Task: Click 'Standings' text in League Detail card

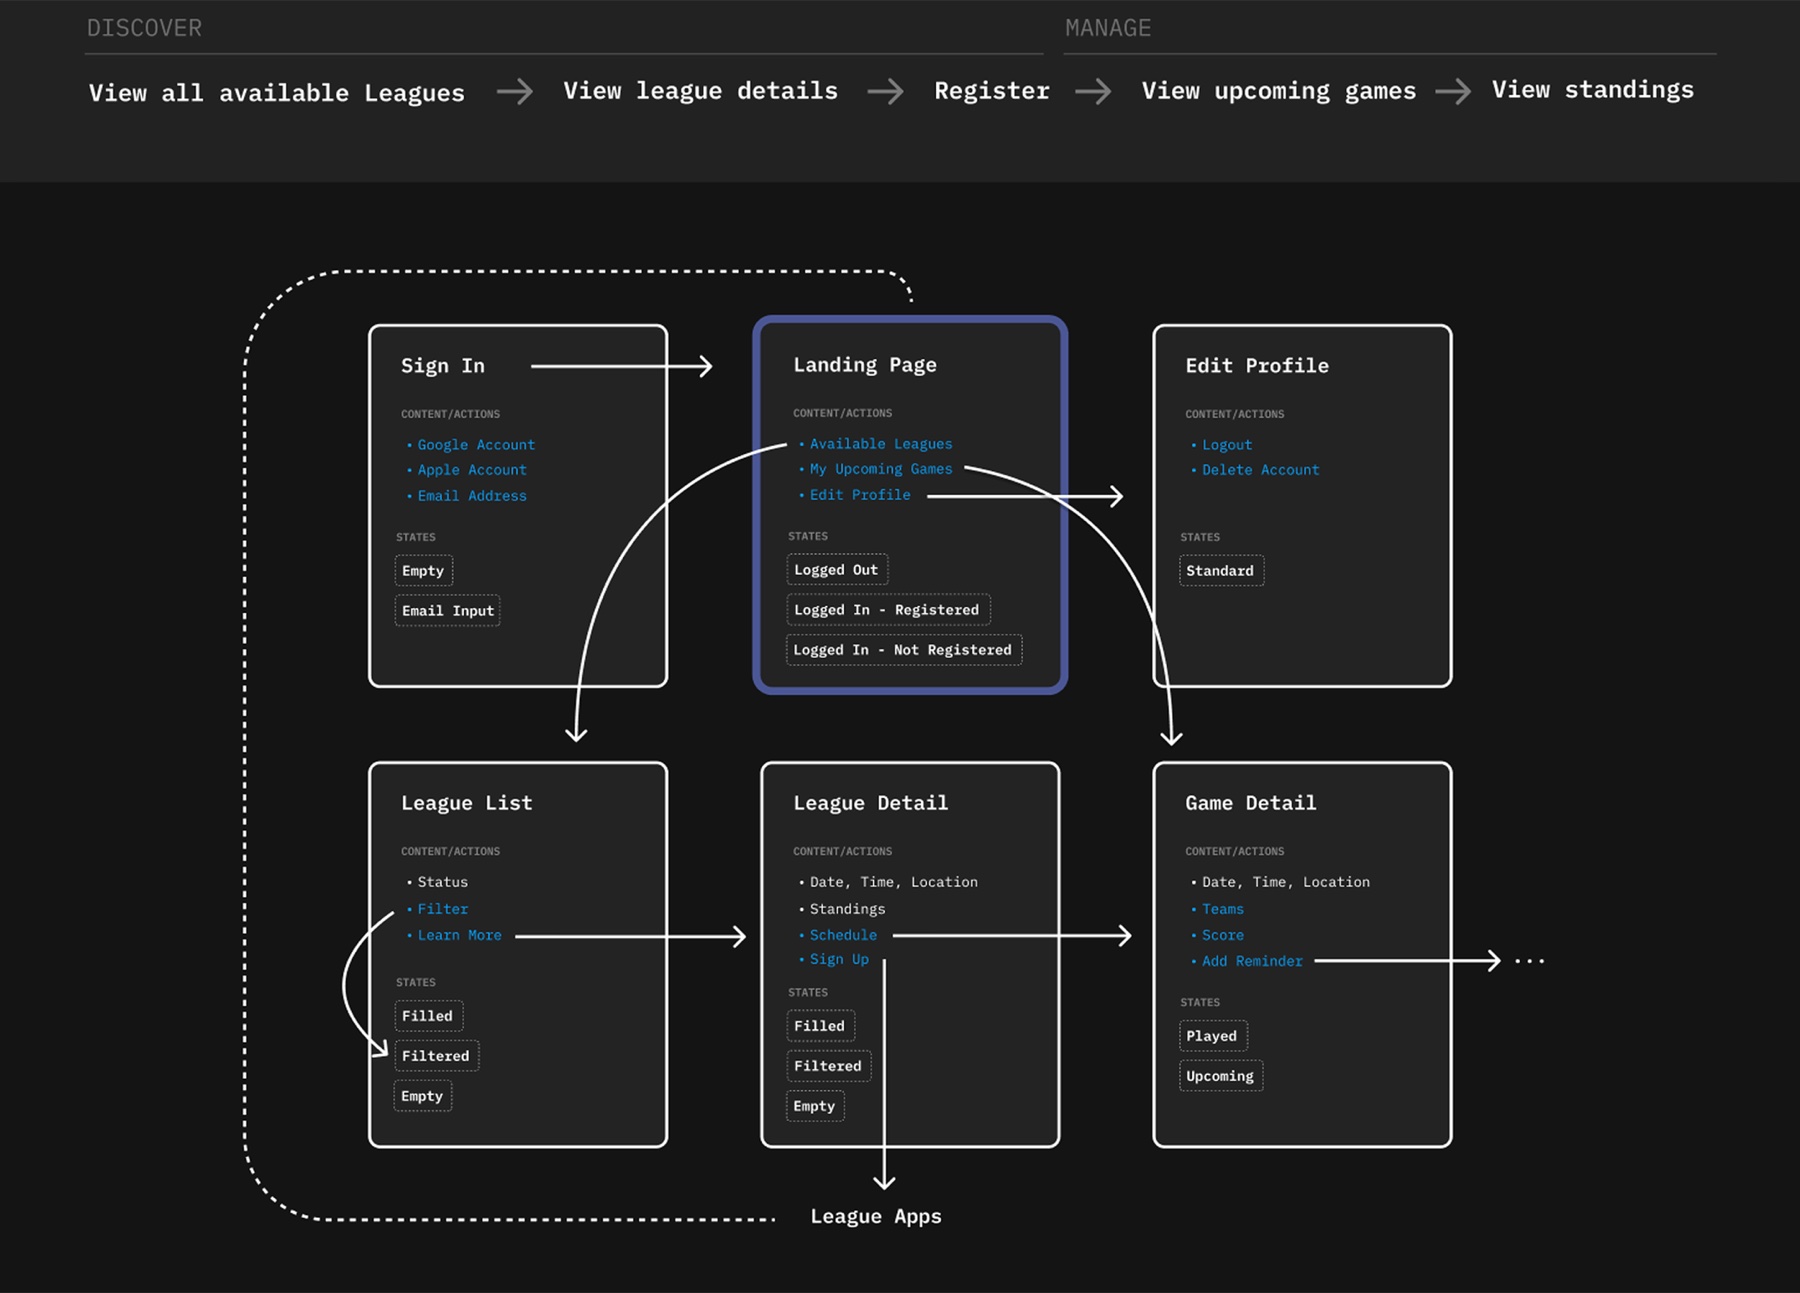Action: (847, 909)
